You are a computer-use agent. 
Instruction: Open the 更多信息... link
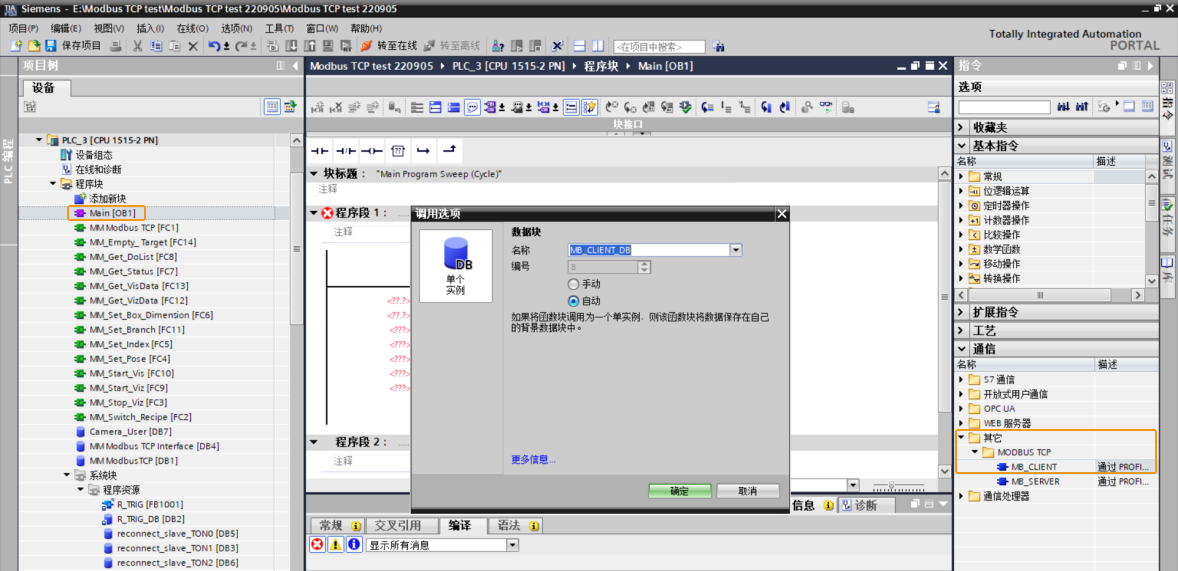tap(533, 459)
